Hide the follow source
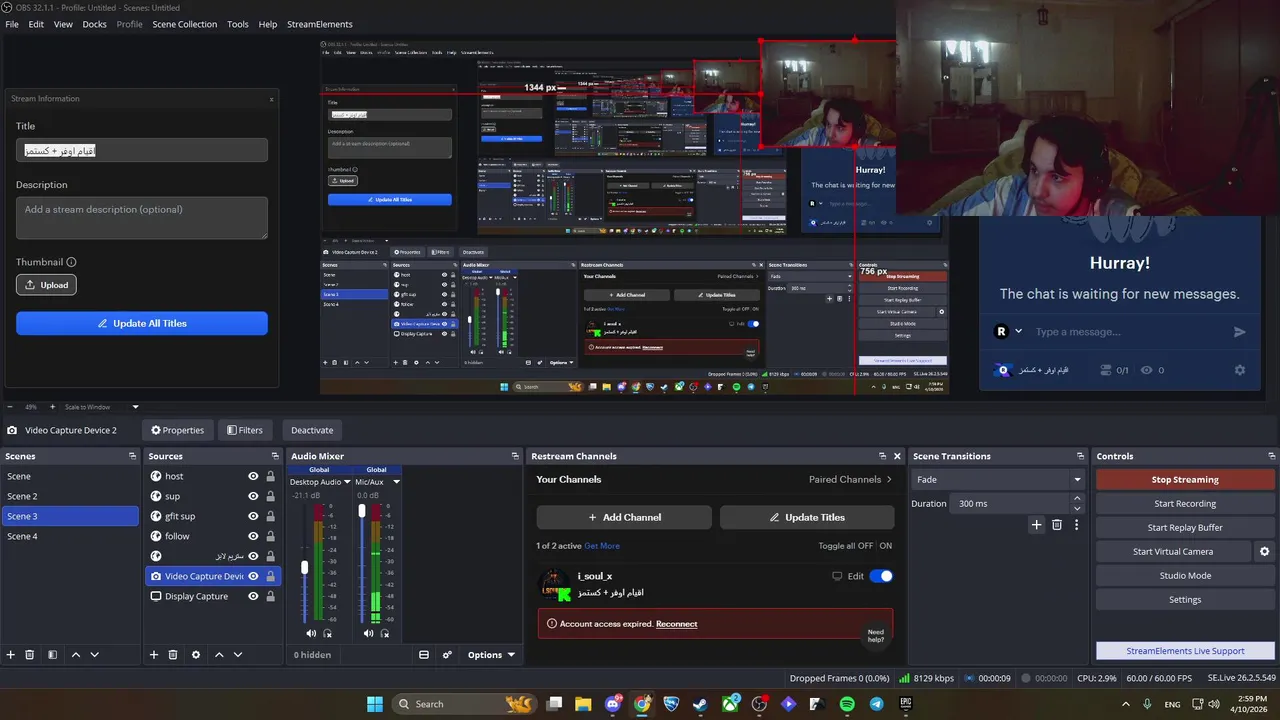This screenshot has height=720, width=1280. [254, 536]
